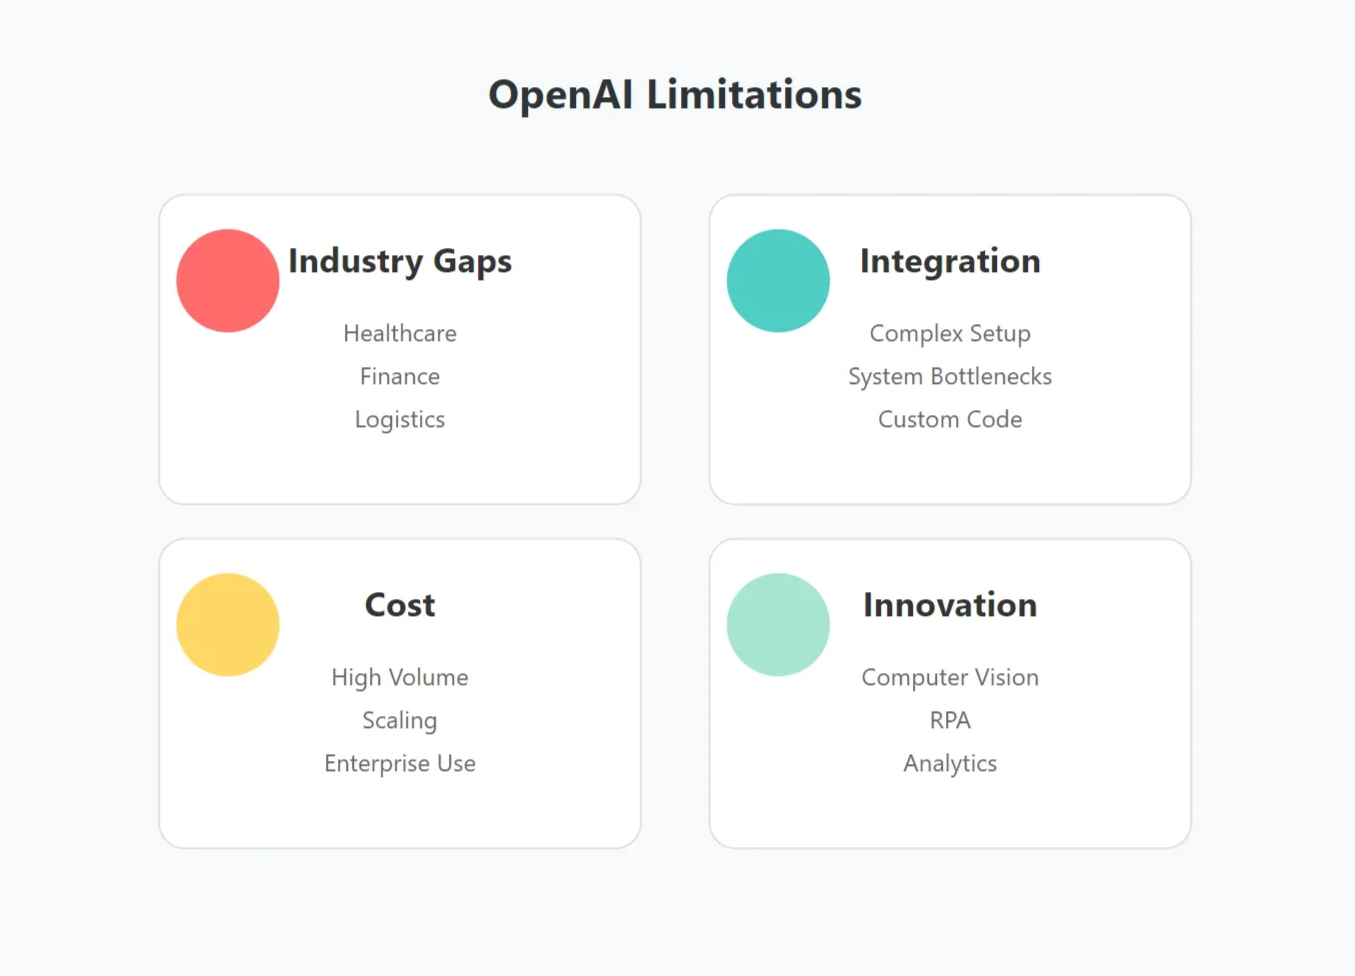Click the Industry Gaps heading

(x=400, y=261)
